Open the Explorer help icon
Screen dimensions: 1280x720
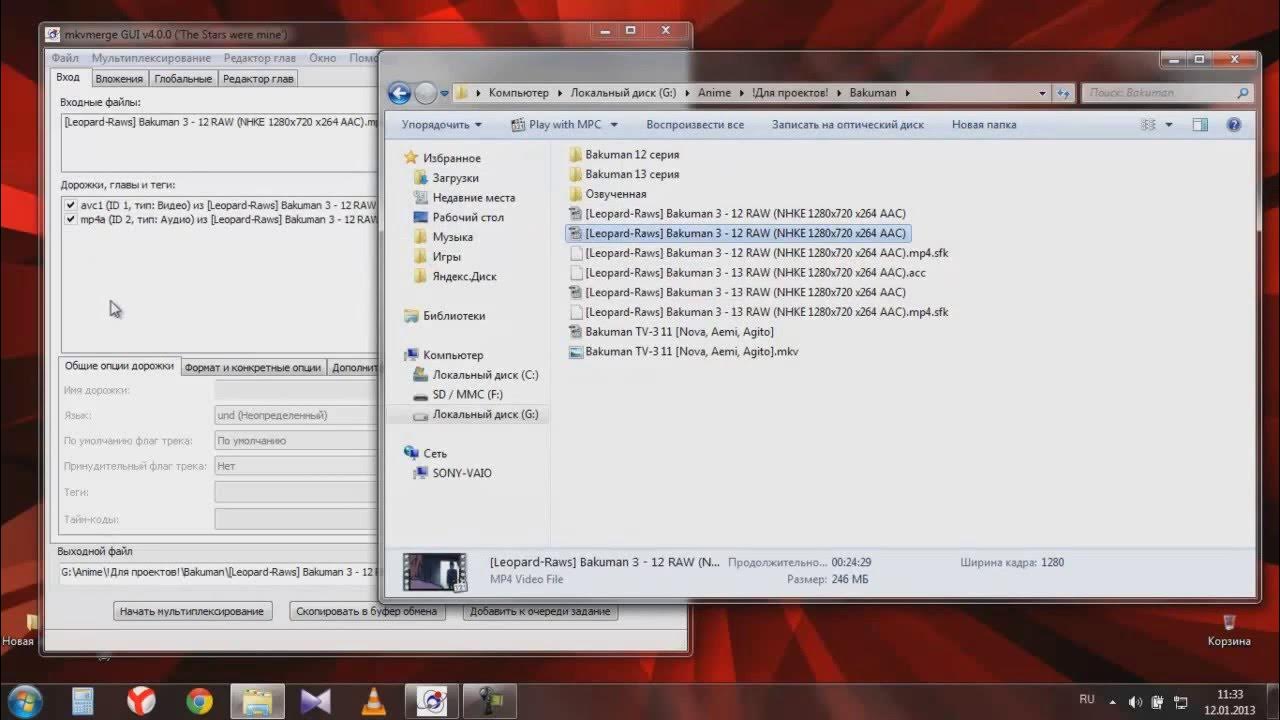click(x=1234, y=125)
